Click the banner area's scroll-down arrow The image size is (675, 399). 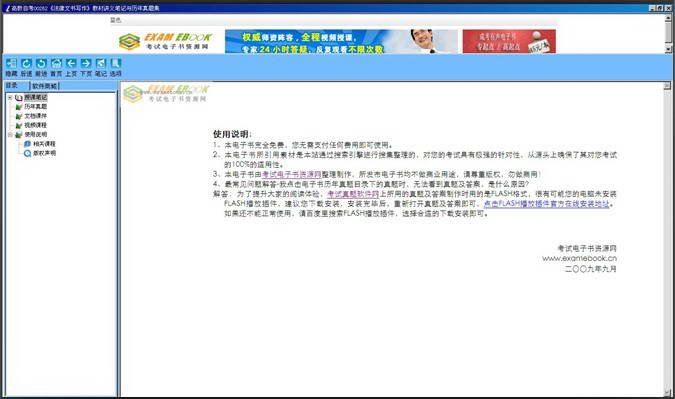[x=669, y=49]
